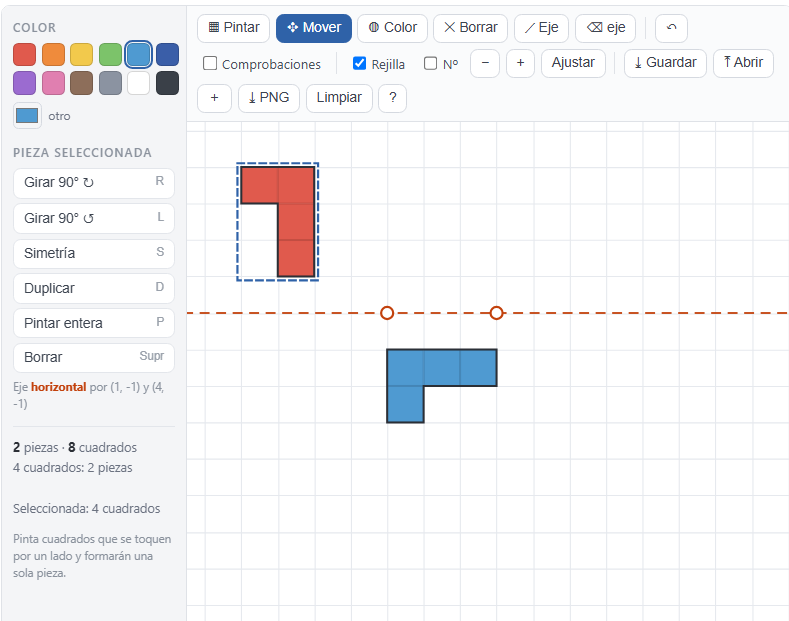Pick the Eje axis drawing tool
The width and height of the screenshot is (789, 621).
(x=541, y=28)
